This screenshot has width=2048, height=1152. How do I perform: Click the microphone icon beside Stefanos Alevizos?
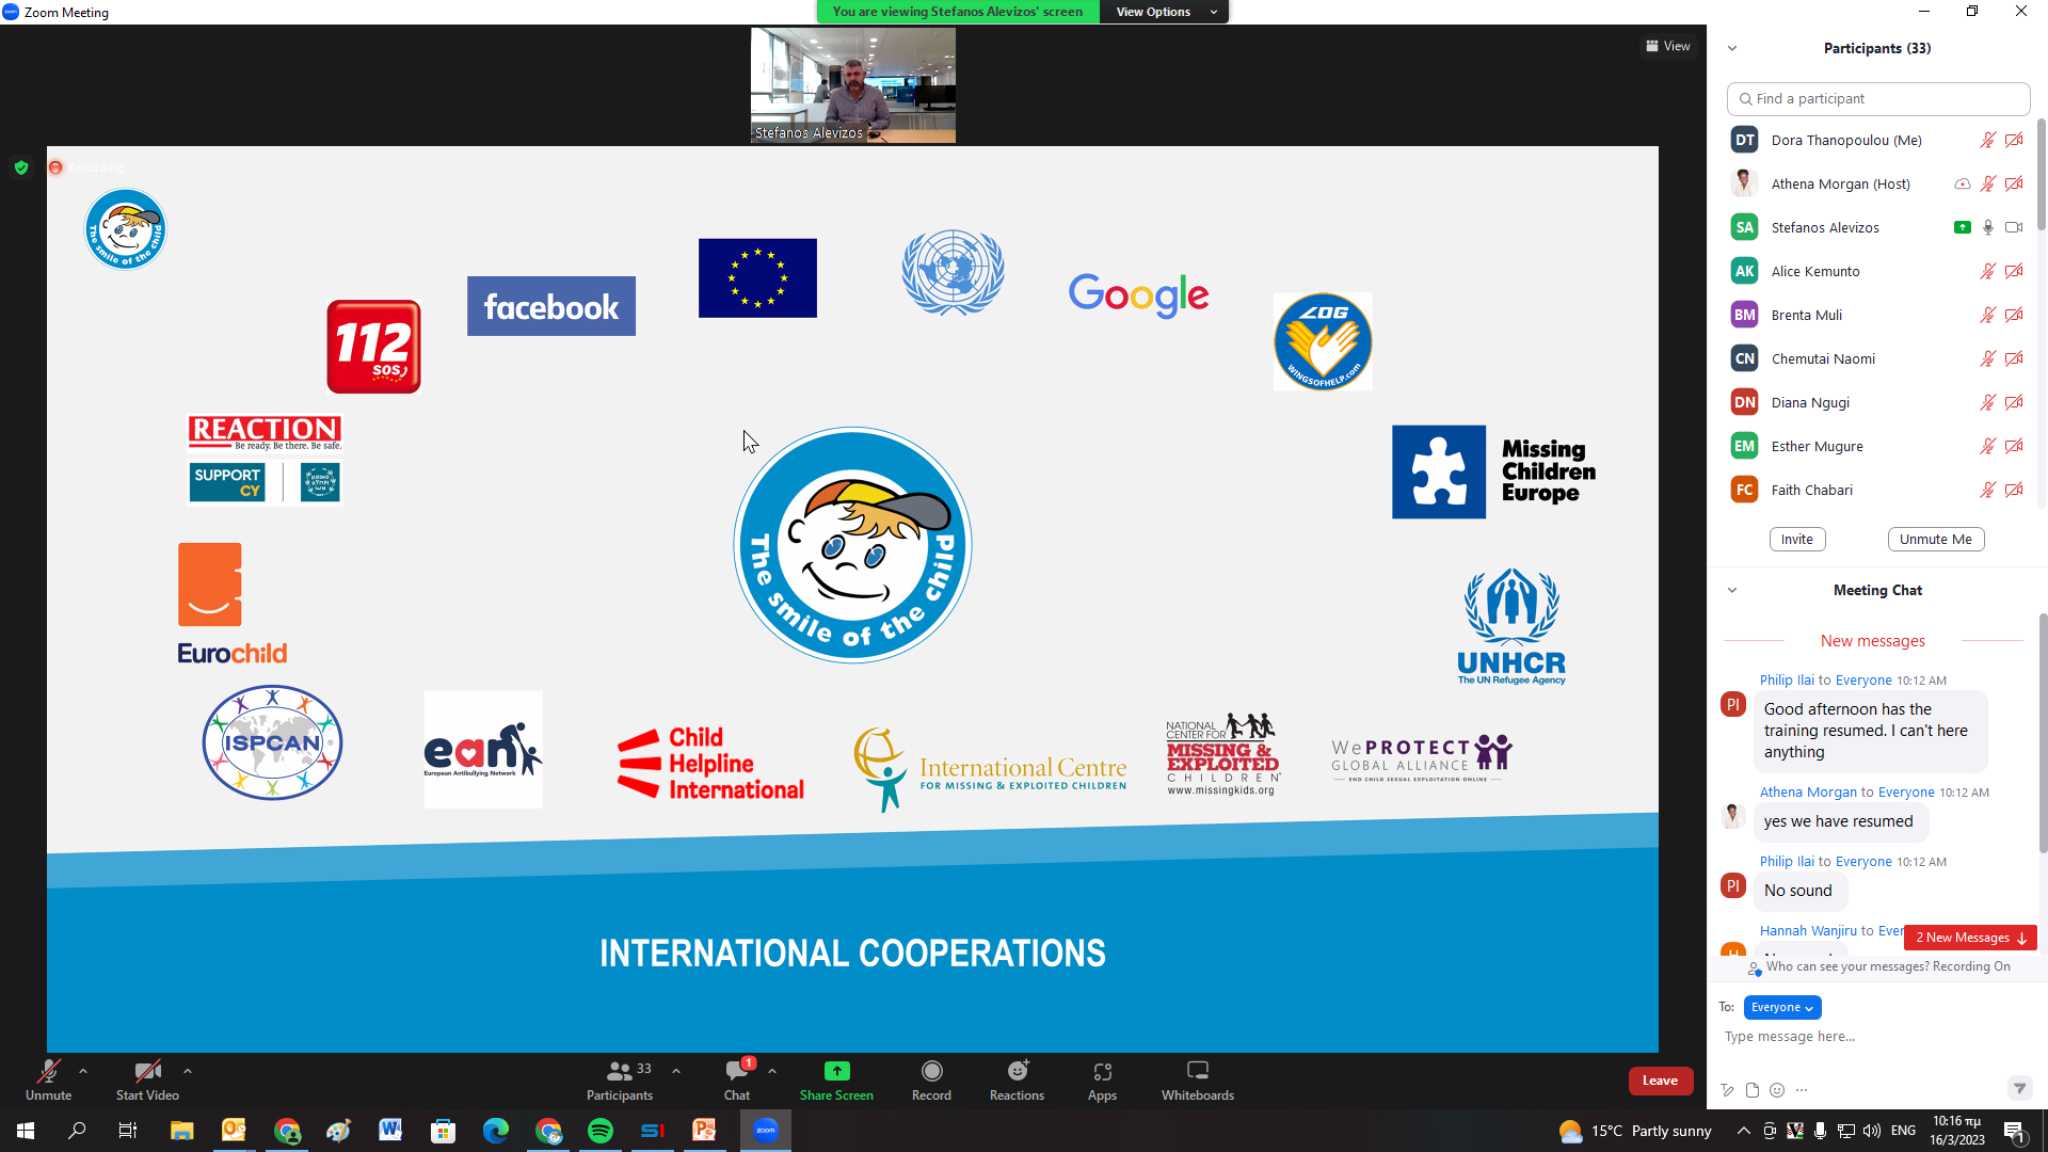(1988, 228)
